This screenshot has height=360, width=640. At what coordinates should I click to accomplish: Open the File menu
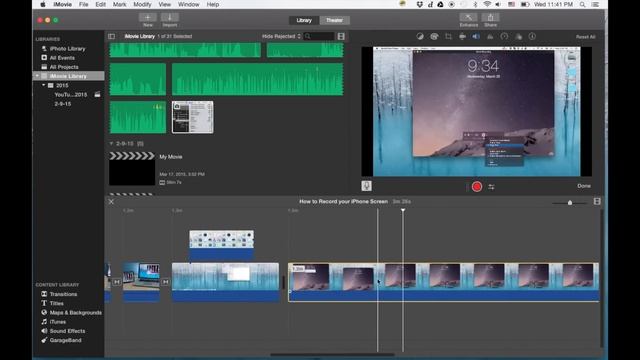[x=83, y=4]
